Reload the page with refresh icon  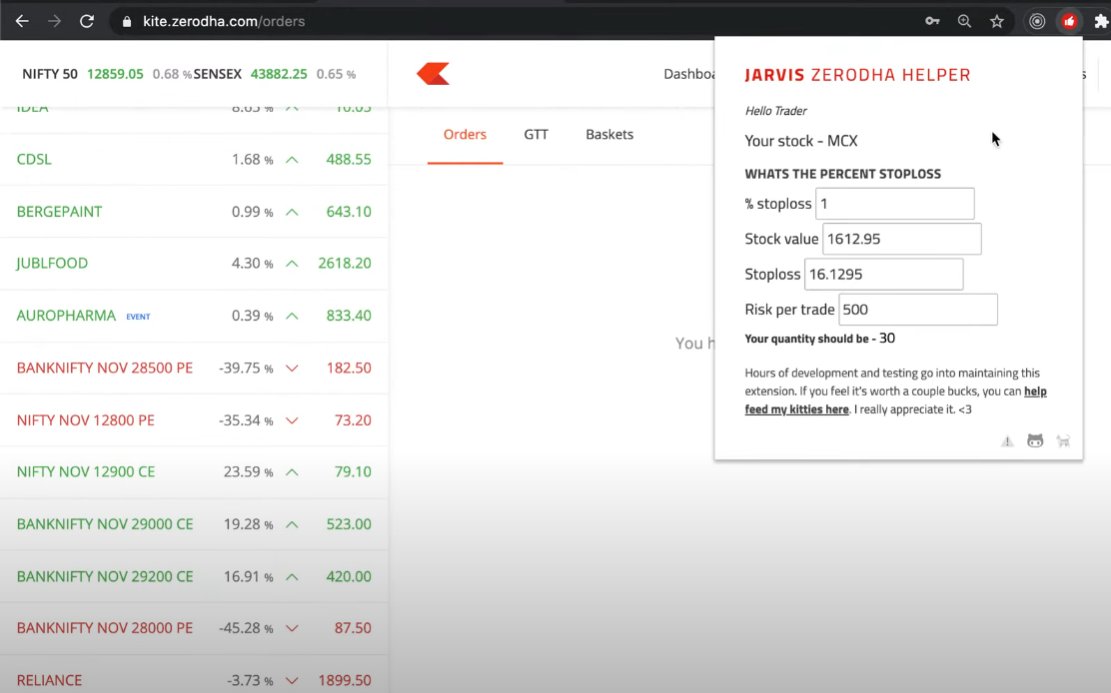tap(86, 21)
